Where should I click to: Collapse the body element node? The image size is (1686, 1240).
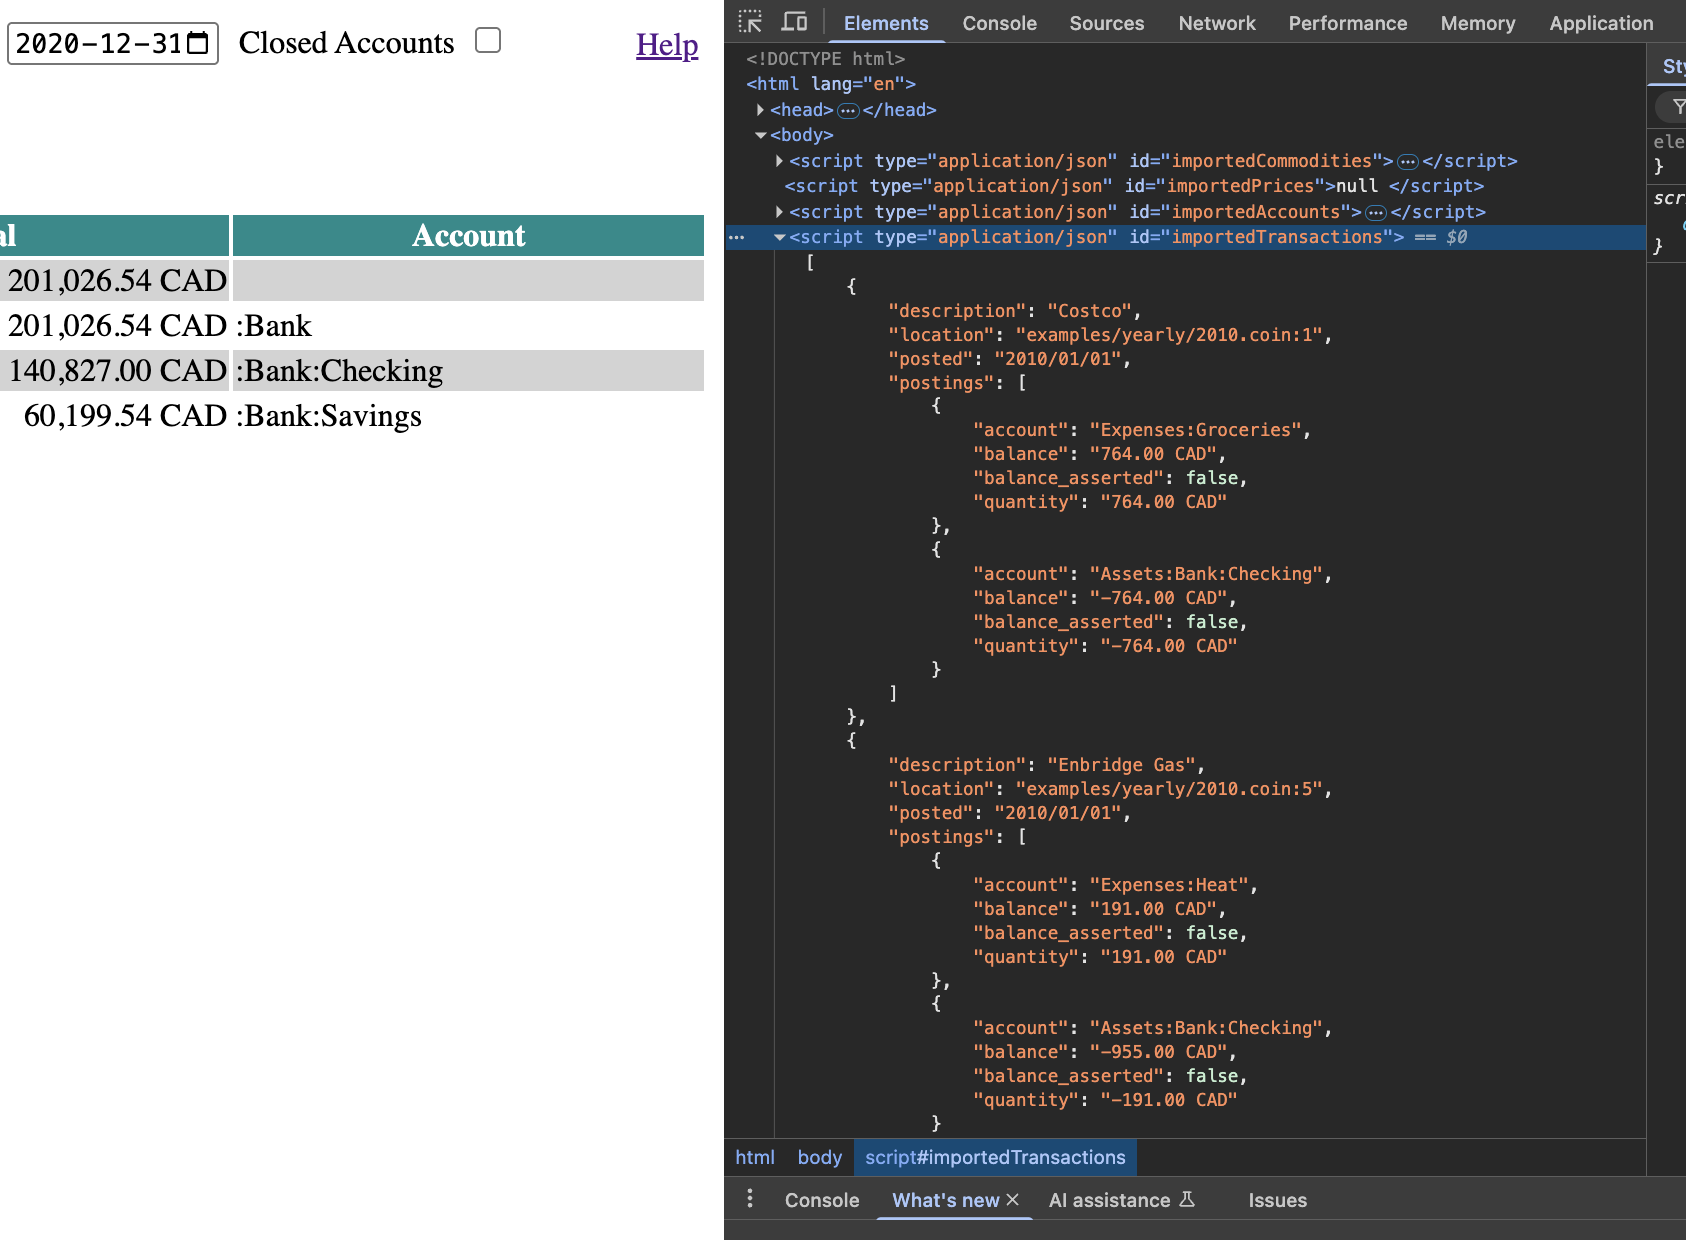(761, 135)
